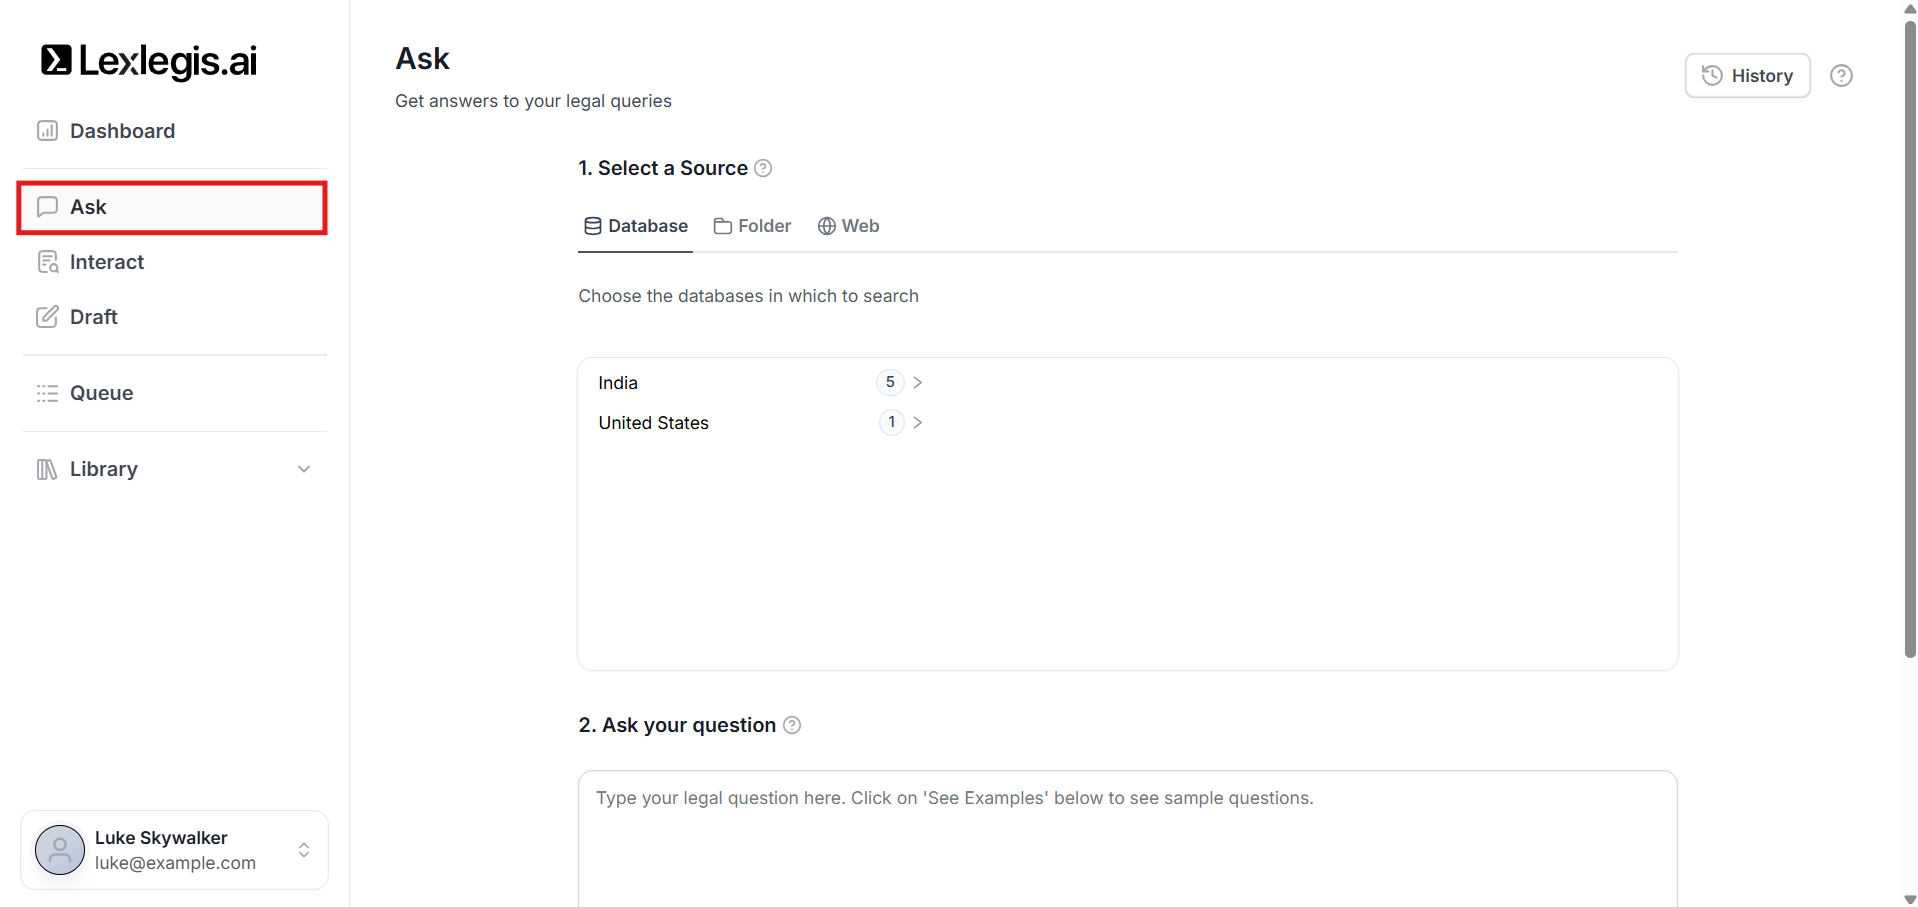This screenshot has height=907, width=1918.
Task: Open the Luke Skywalker account switcher
Action: (x=304, y=850)
